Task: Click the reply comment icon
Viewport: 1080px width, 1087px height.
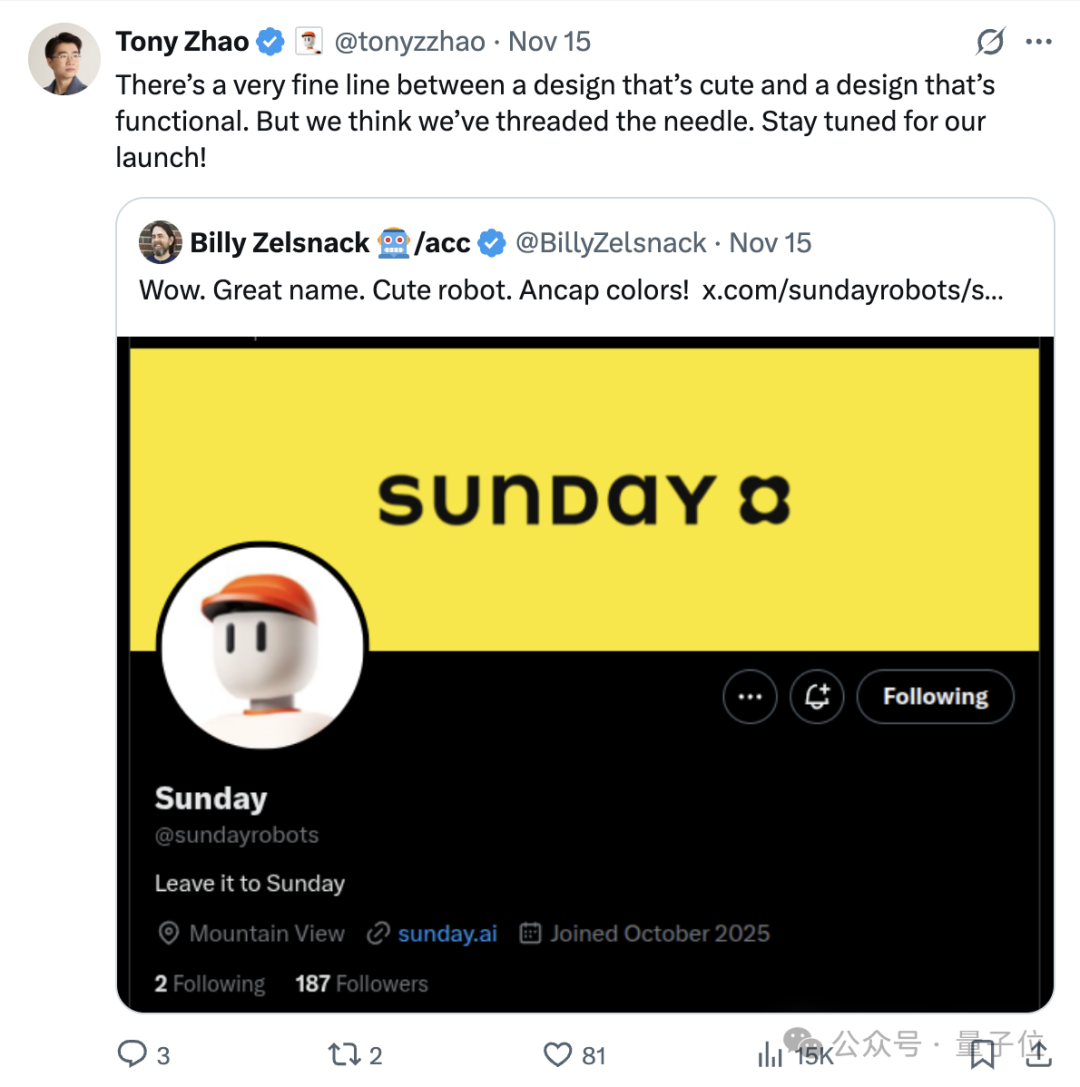Action: tap(132, 1053)
